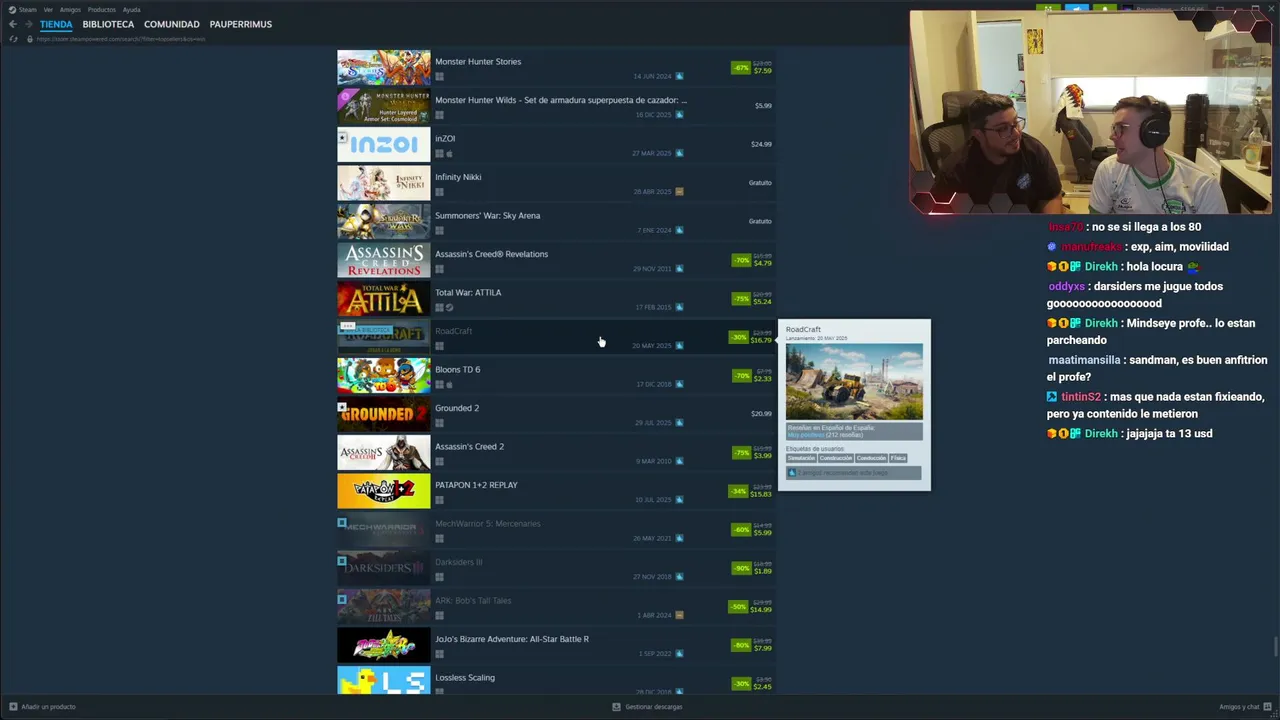Switch to the TIENDA tab

coord(56,24)
